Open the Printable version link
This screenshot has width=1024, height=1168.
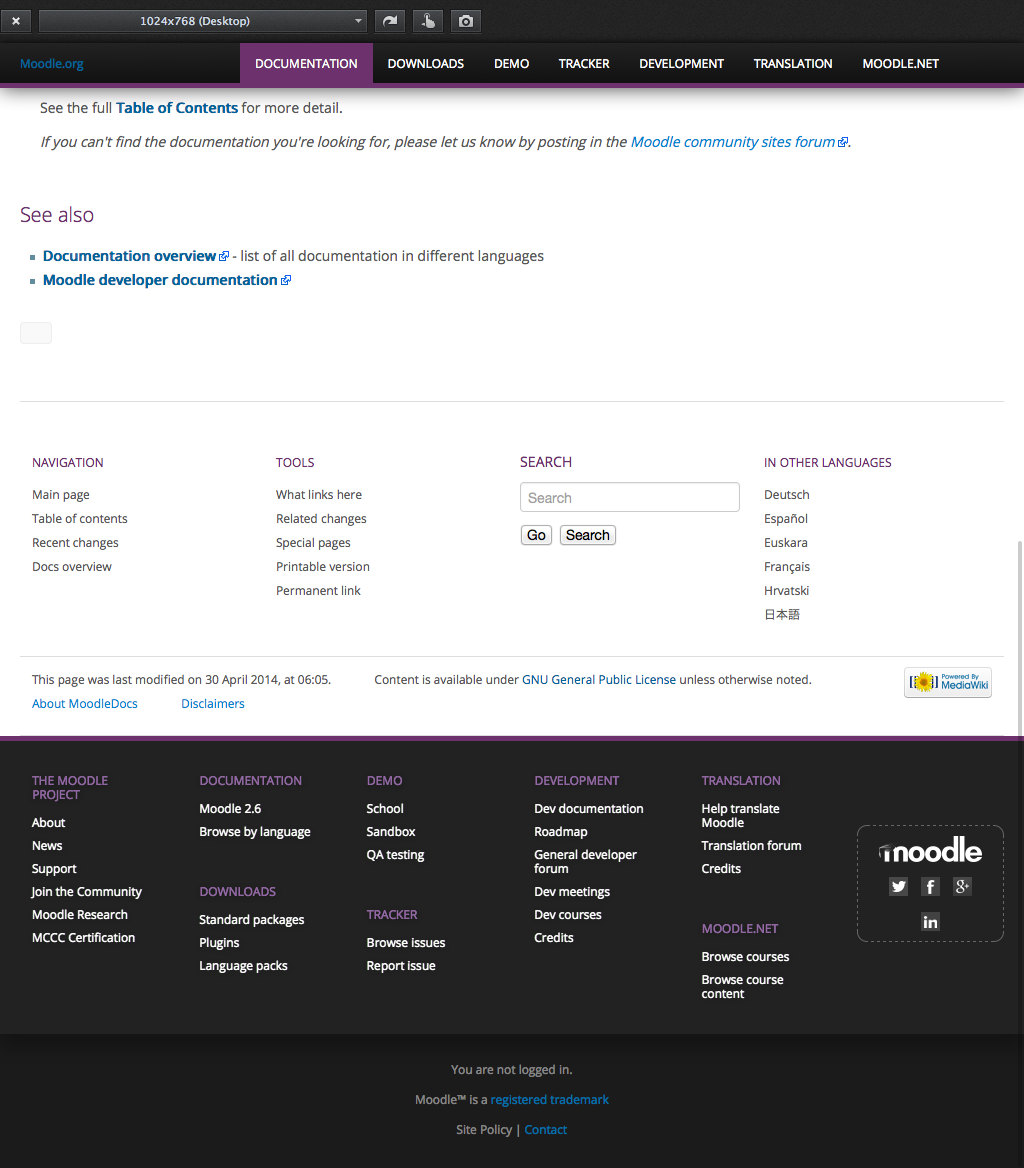pos(322,566)
